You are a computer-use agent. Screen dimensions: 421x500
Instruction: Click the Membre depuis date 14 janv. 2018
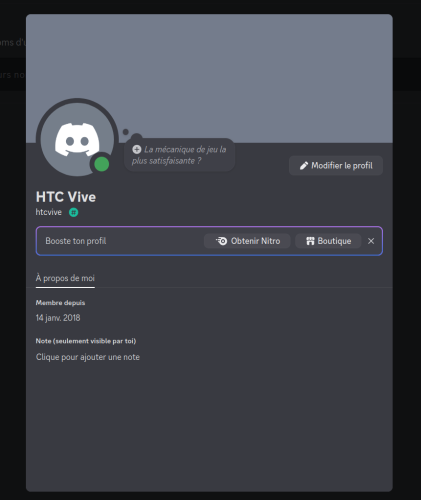click(58, 318)
